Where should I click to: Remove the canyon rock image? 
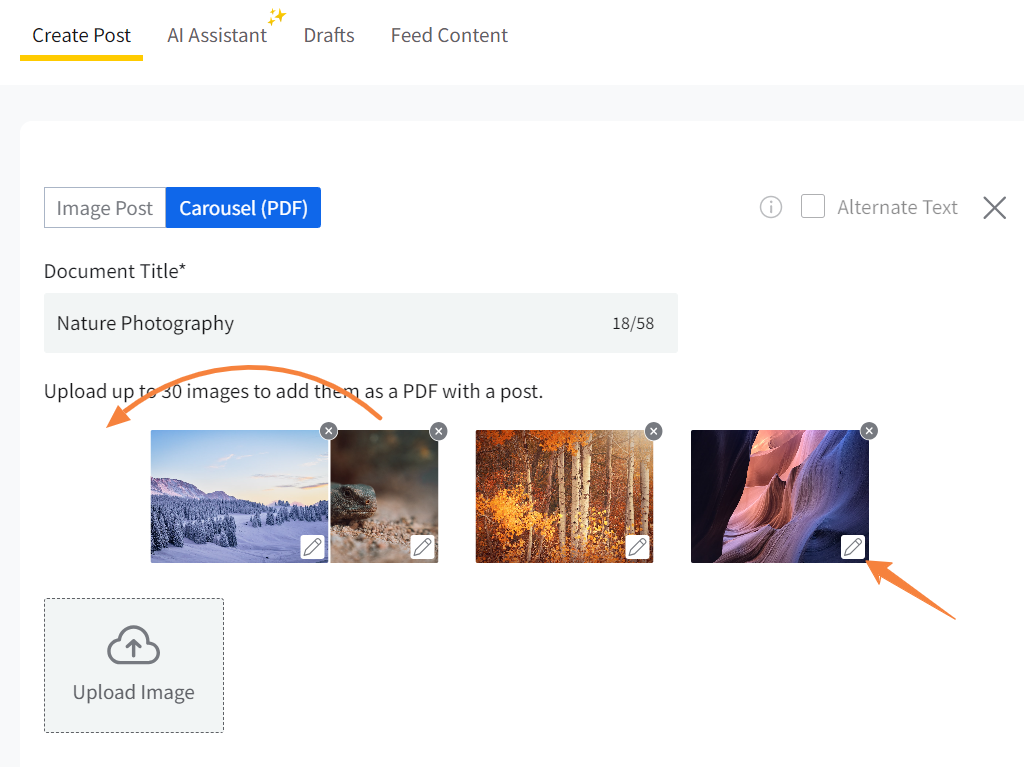click(x=869, y=431)
